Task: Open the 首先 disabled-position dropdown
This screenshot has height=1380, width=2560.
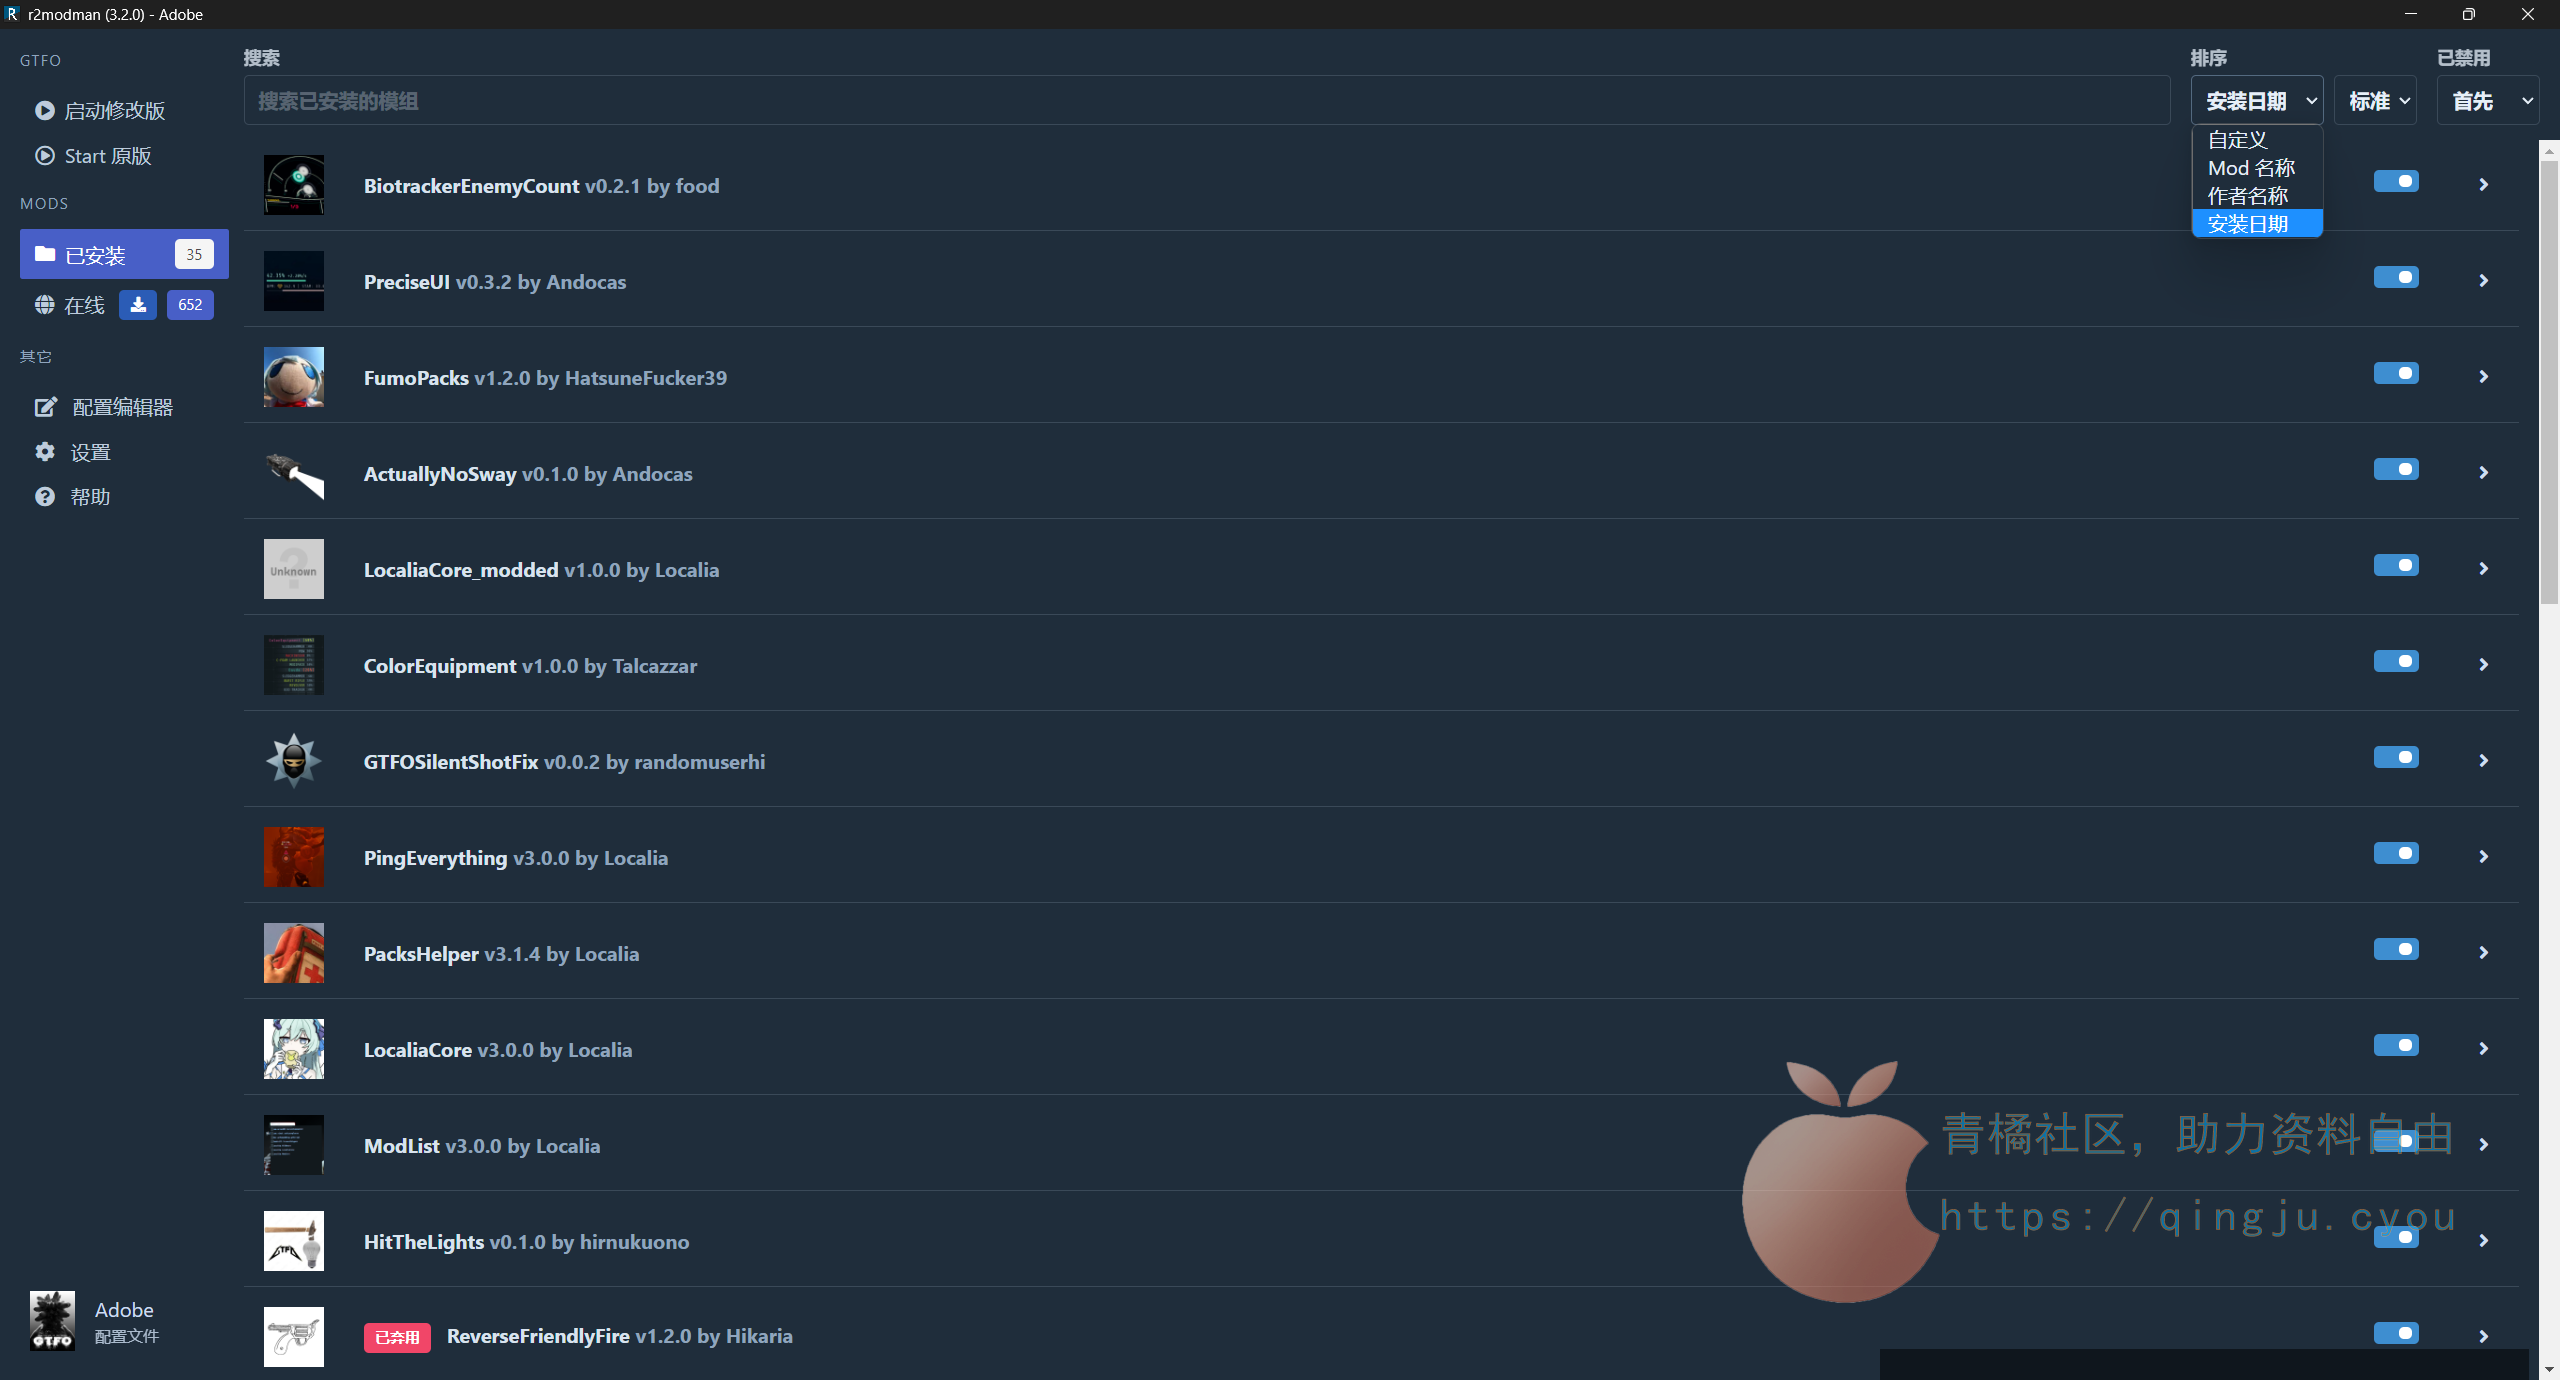Action: click(x=2488, y=101)
